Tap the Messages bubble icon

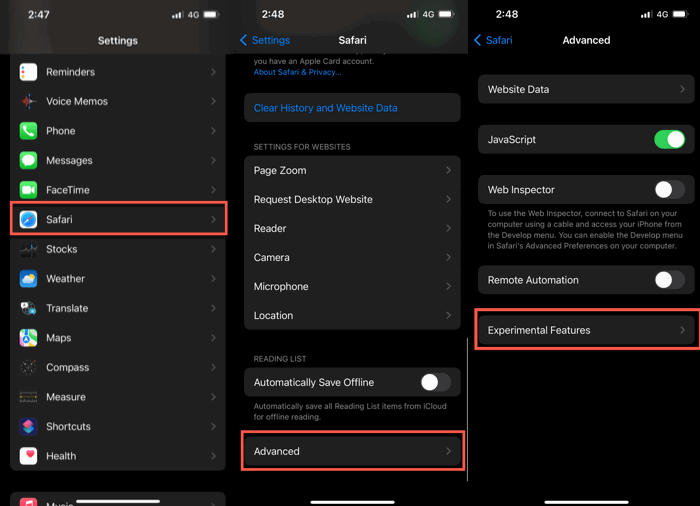[x=28, y=160]
